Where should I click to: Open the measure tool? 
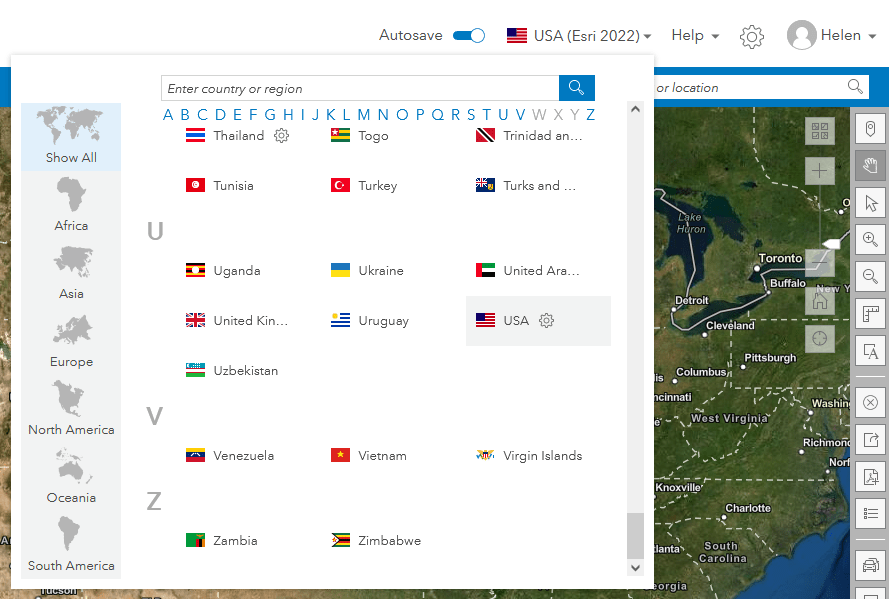870,314
